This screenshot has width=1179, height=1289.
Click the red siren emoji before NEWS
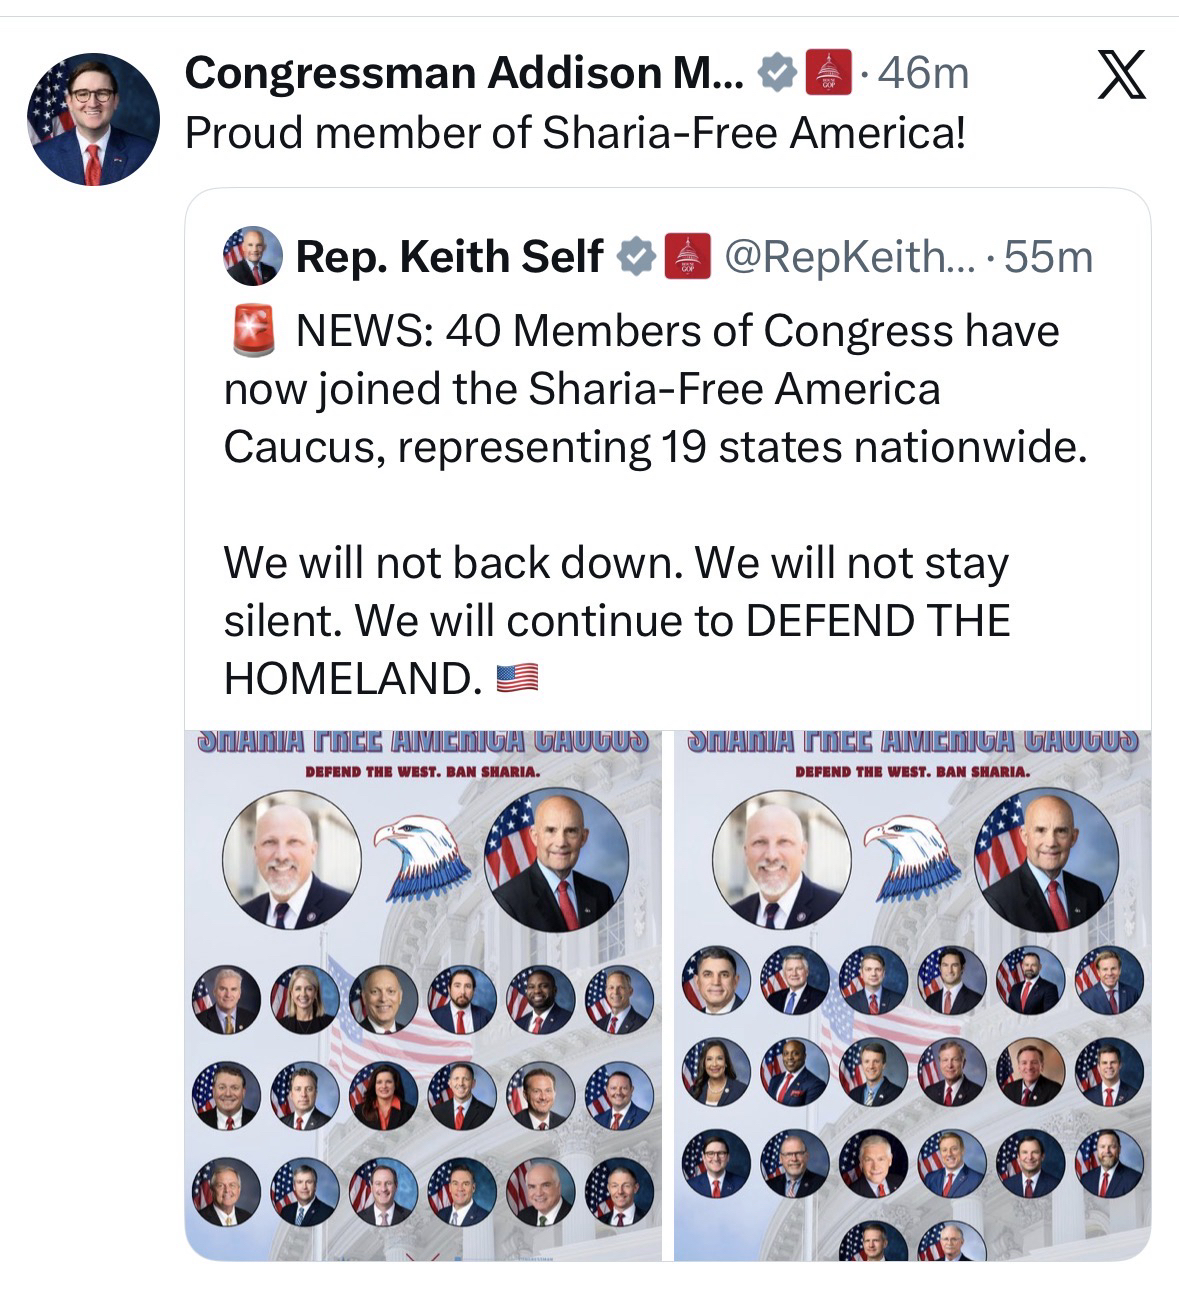[253, 331]
